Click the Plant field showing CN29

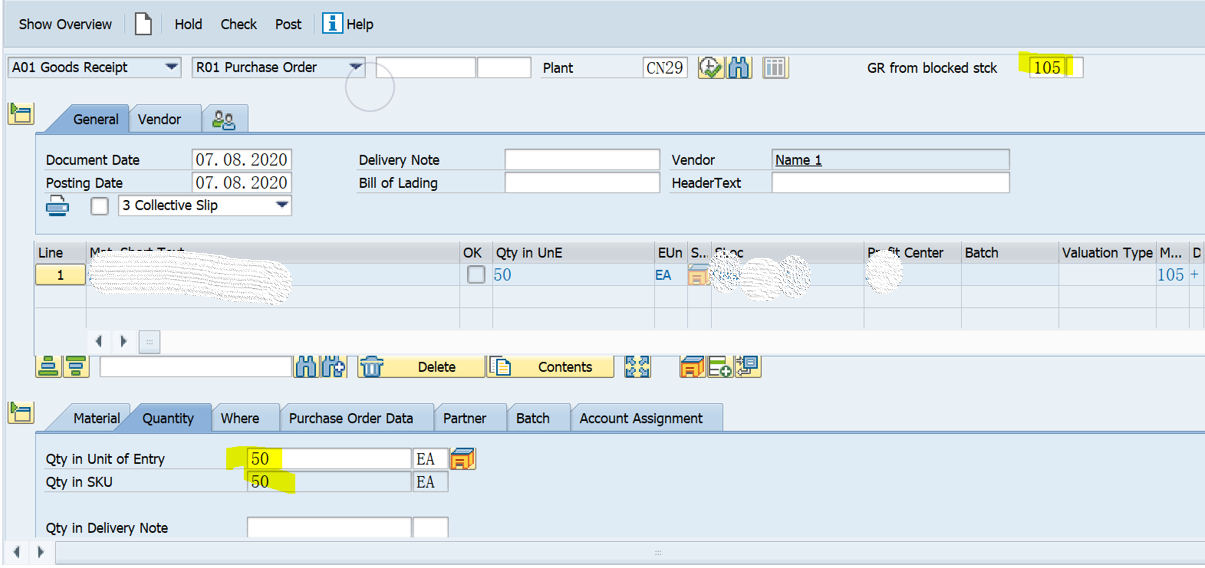coord(665,68)
